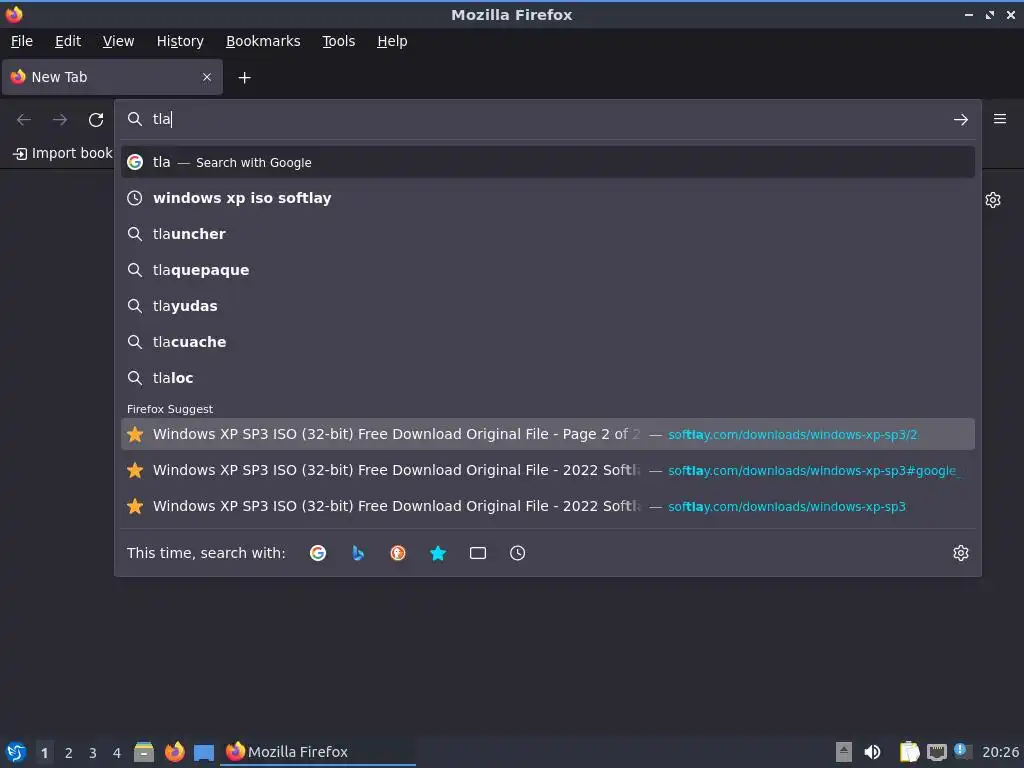Launch Firefox from the panel quick launcher
Viewport: 1024px width, 768px height.
[x=174, y=752]
